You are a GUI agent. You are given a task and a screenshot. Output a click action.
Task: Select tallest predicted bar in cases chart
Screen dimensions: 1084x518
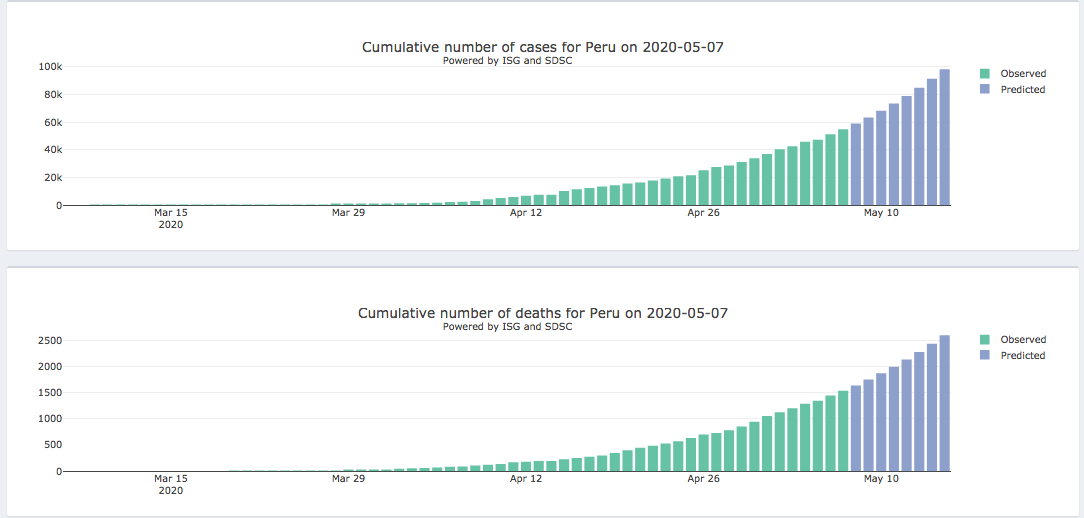click(x=944, y=138)
